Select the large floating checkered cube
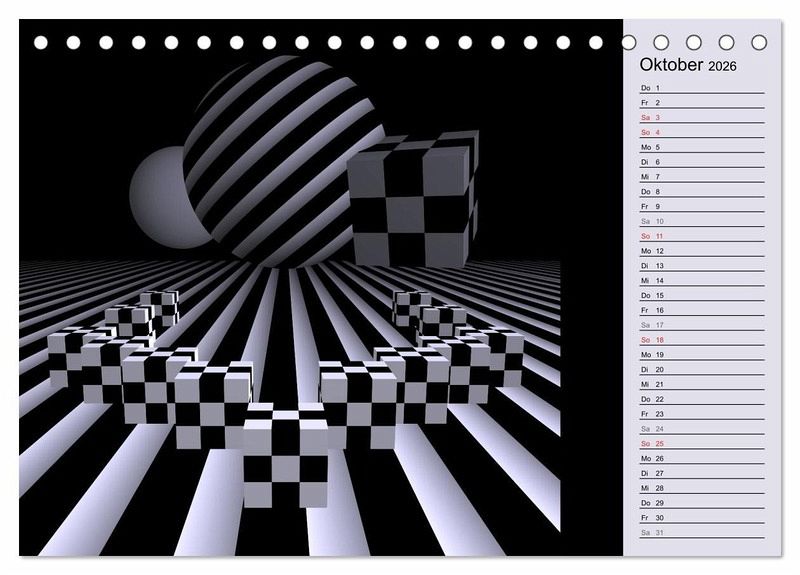This screenshot has width=800, height=575. click(412, 200)
